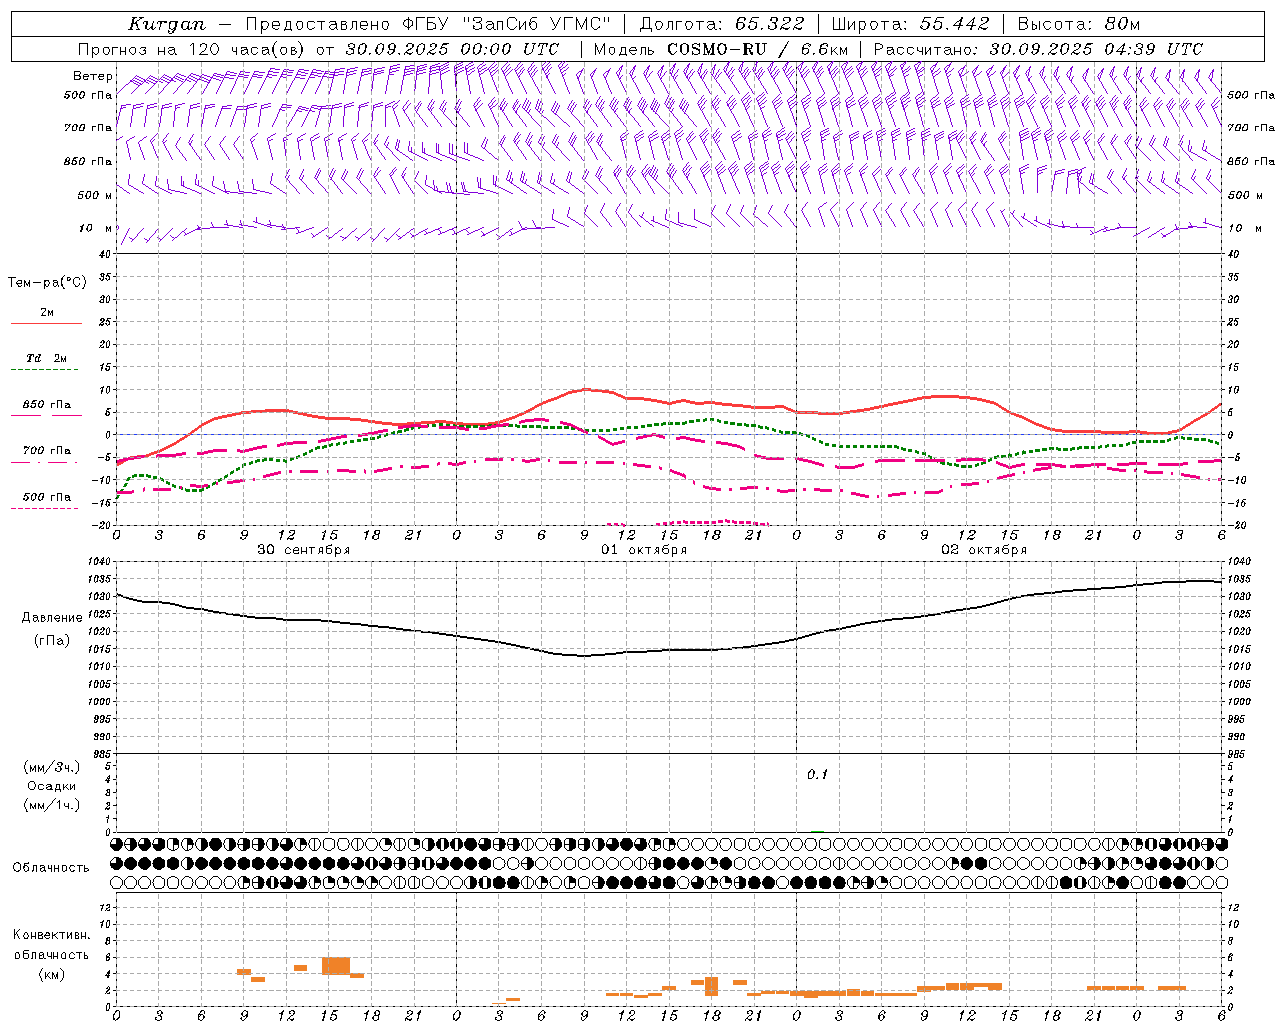This screenshot has width=1280, height=1024.
Task: Select the "(мм/3ч.)" precipitation unit label
Action: click(x=52, y=767)
